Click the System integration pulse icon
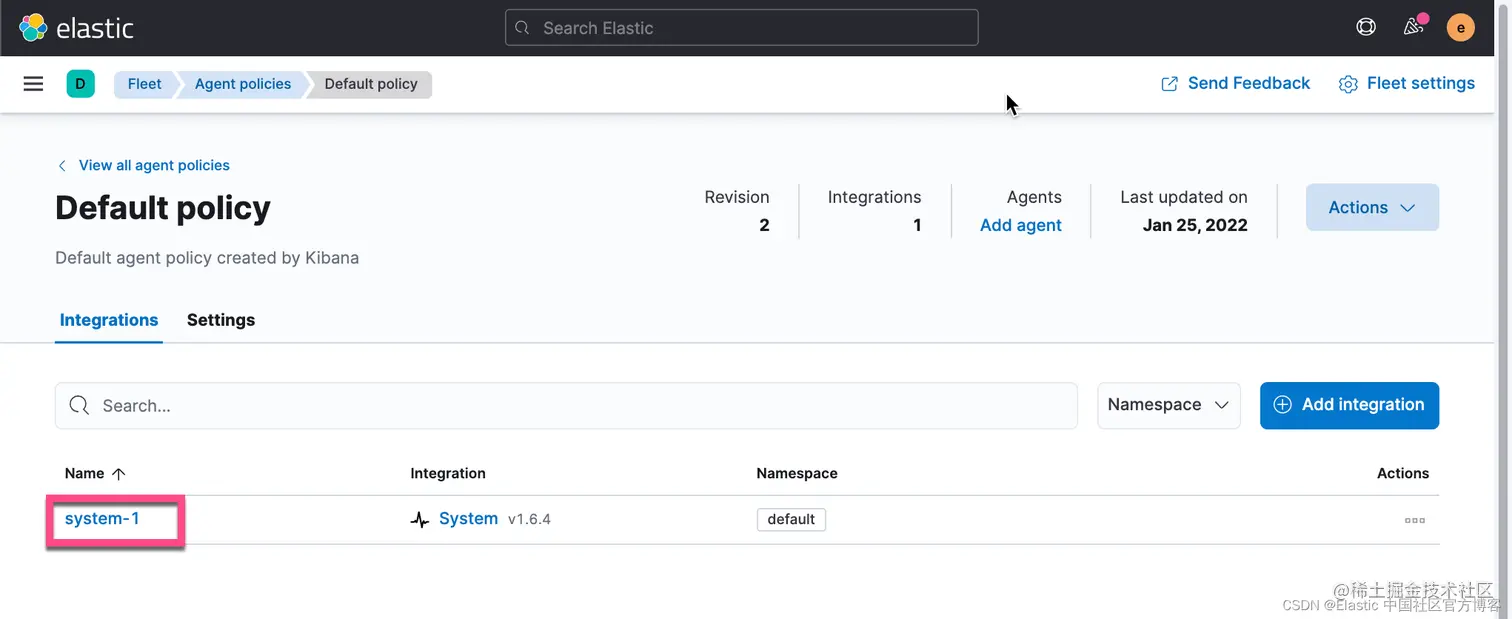 click(x=420, y=520)
